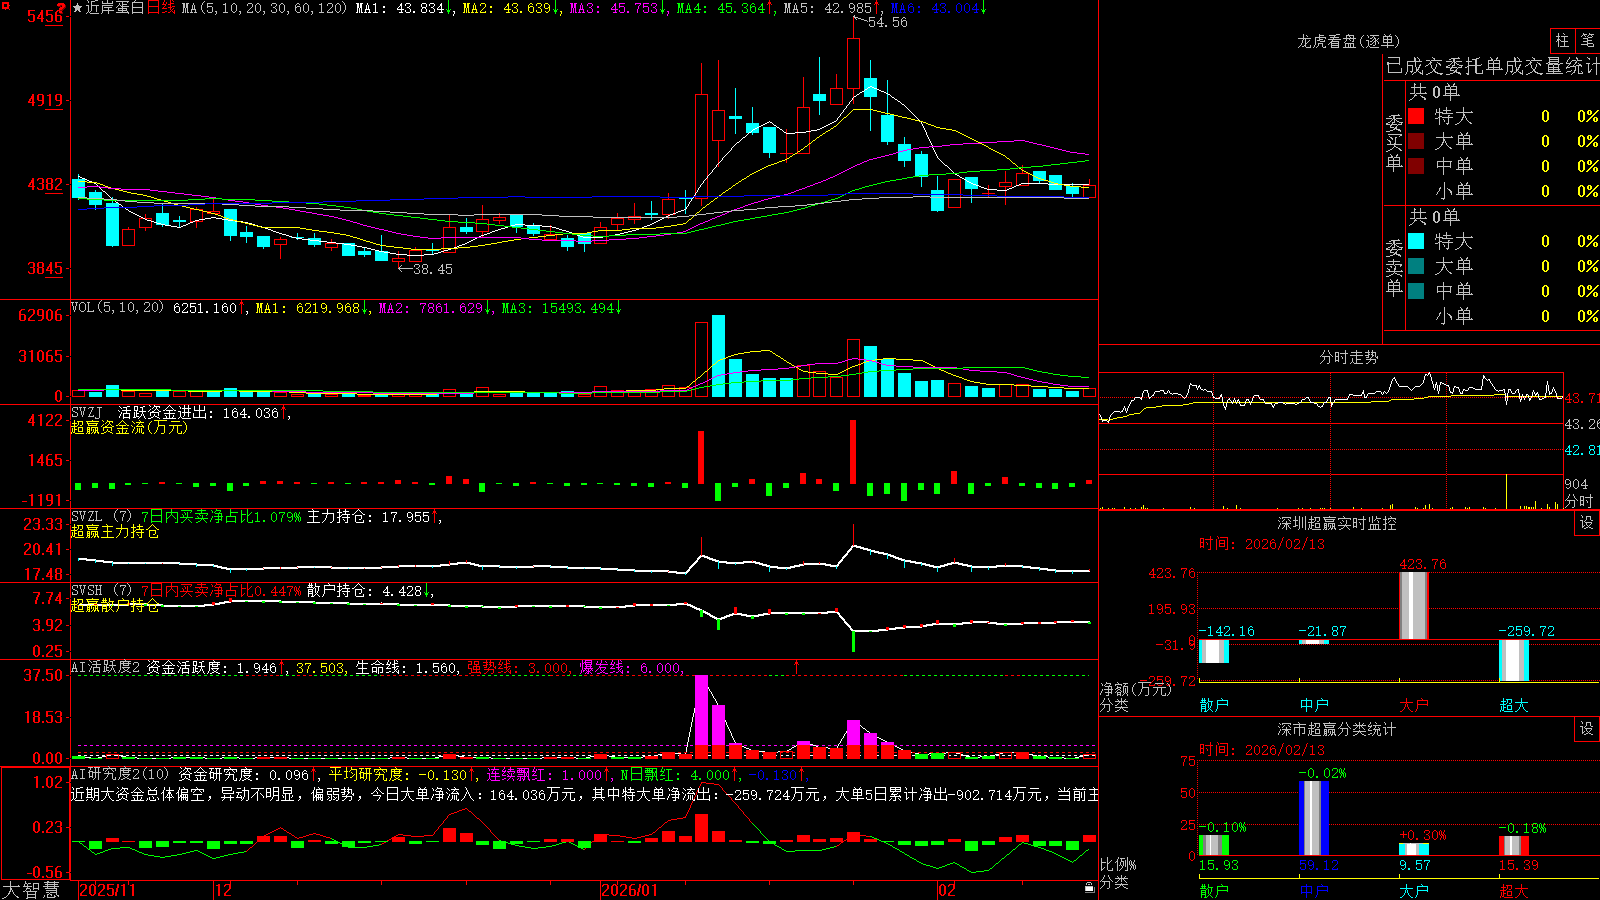Click the red arrow marker on the 爆发线
The image size is (1600, 900).
click(x=797, y=666)
